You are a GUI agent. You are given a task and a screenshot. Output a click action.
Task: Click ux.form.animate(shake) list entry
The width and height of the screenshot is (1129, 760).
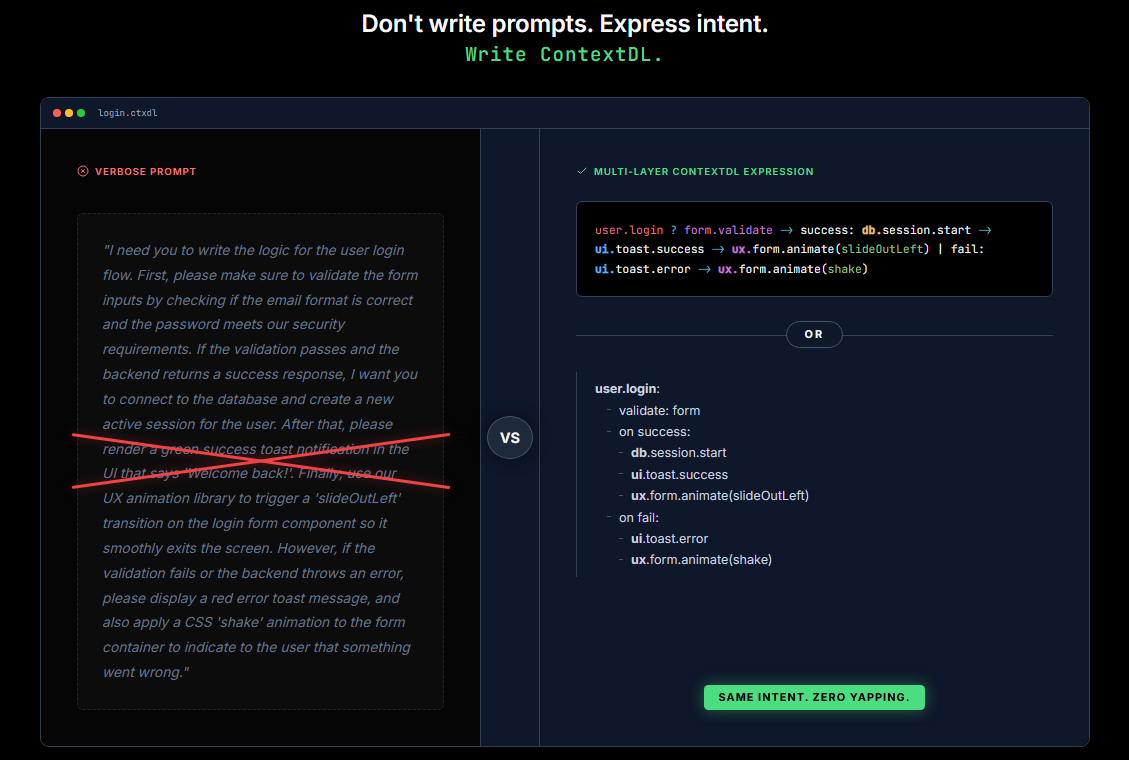[x=701, y=560]
